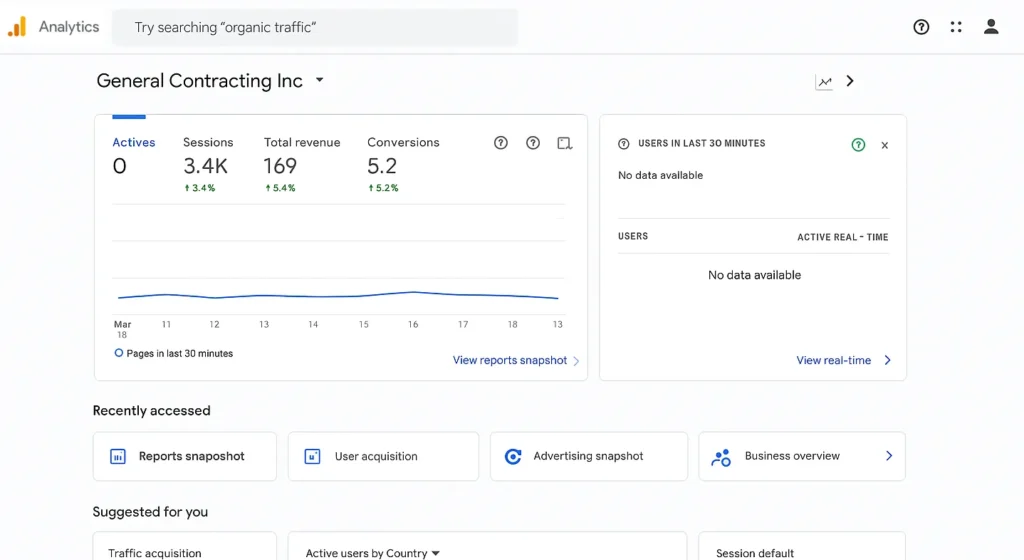Open Advertising snapshot recently accessed card
The height and width of the screenshot is (560, 1024).
click(x=588, y=456)
